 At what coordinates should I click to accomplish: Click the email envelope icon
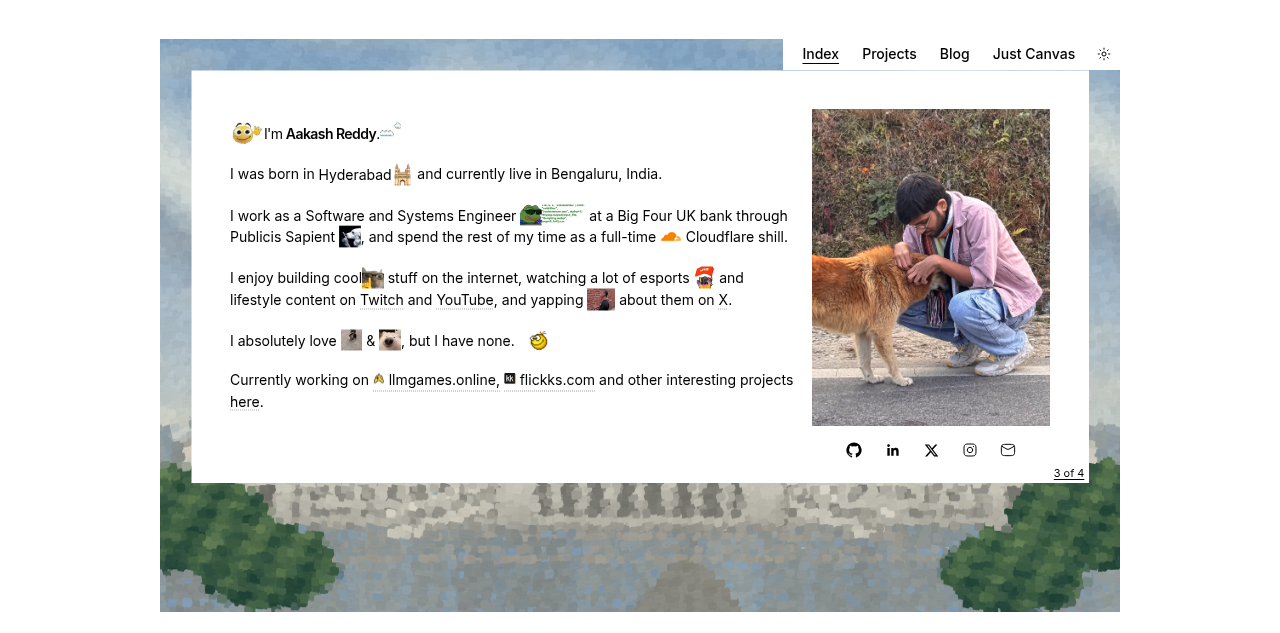coord(1008,450)
